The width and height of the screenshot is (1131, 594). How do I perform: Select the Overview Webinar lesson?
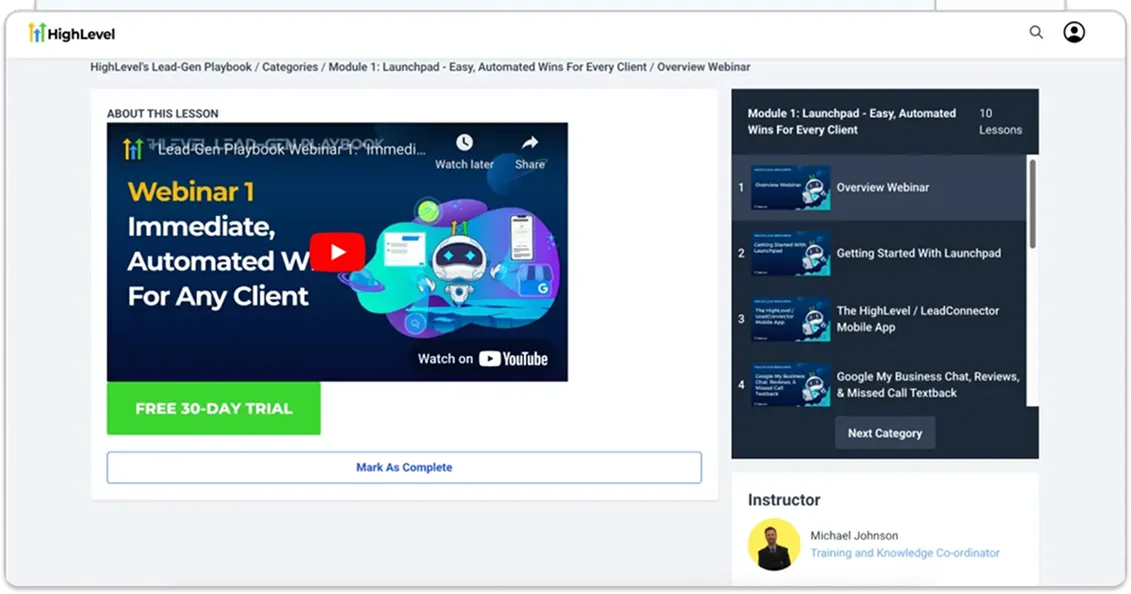tap(882, 188)
